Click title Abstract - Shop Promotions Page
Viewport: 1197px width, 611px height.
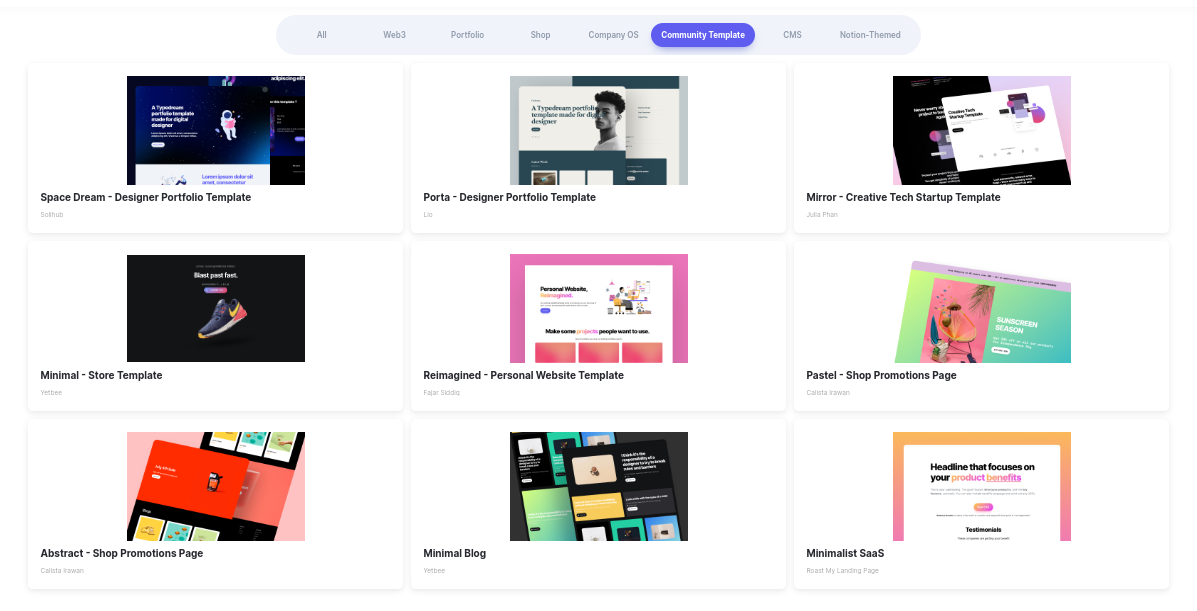121,553
